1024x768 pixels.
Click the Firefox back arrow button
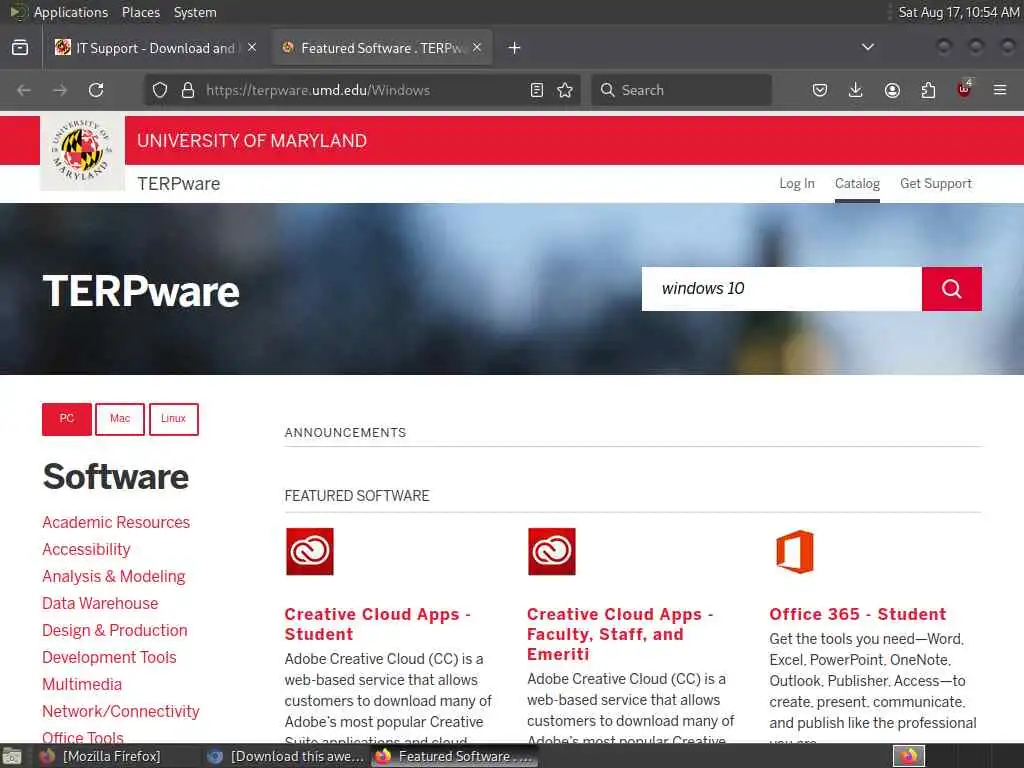tap(24, 90)
